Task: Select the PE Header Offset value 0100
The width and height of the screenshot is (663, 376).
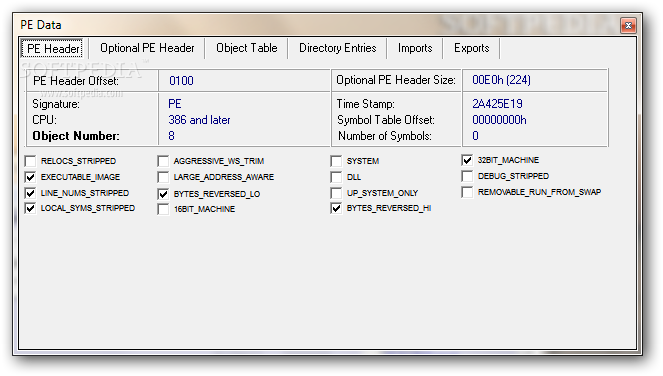Action: [x=181, y=80]
